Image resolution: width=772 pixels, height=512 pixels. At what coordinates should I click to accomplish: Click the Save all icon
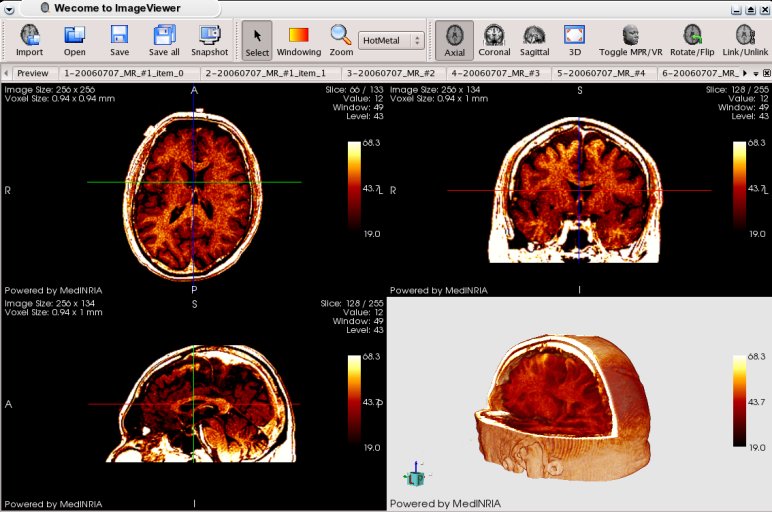click(x=164, y=40)
